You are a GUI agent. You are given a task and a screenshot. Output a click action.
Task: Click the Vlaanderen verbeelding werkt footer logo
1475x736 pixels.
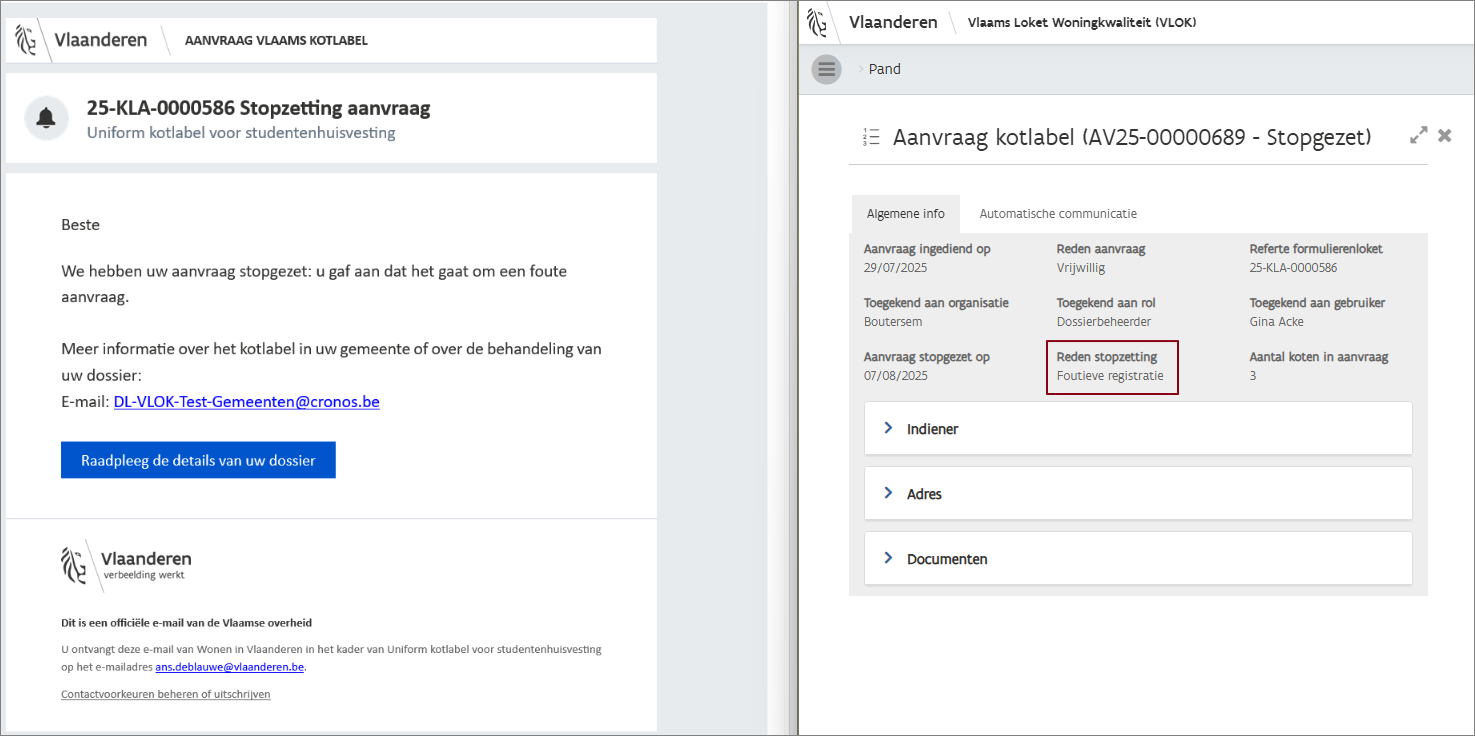tap(126, 564)
